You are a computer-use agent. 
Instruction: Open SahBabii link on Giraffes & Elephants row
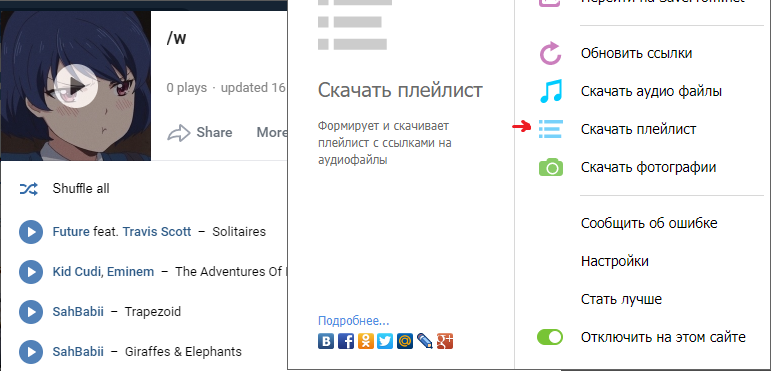[x=78, y=351]
